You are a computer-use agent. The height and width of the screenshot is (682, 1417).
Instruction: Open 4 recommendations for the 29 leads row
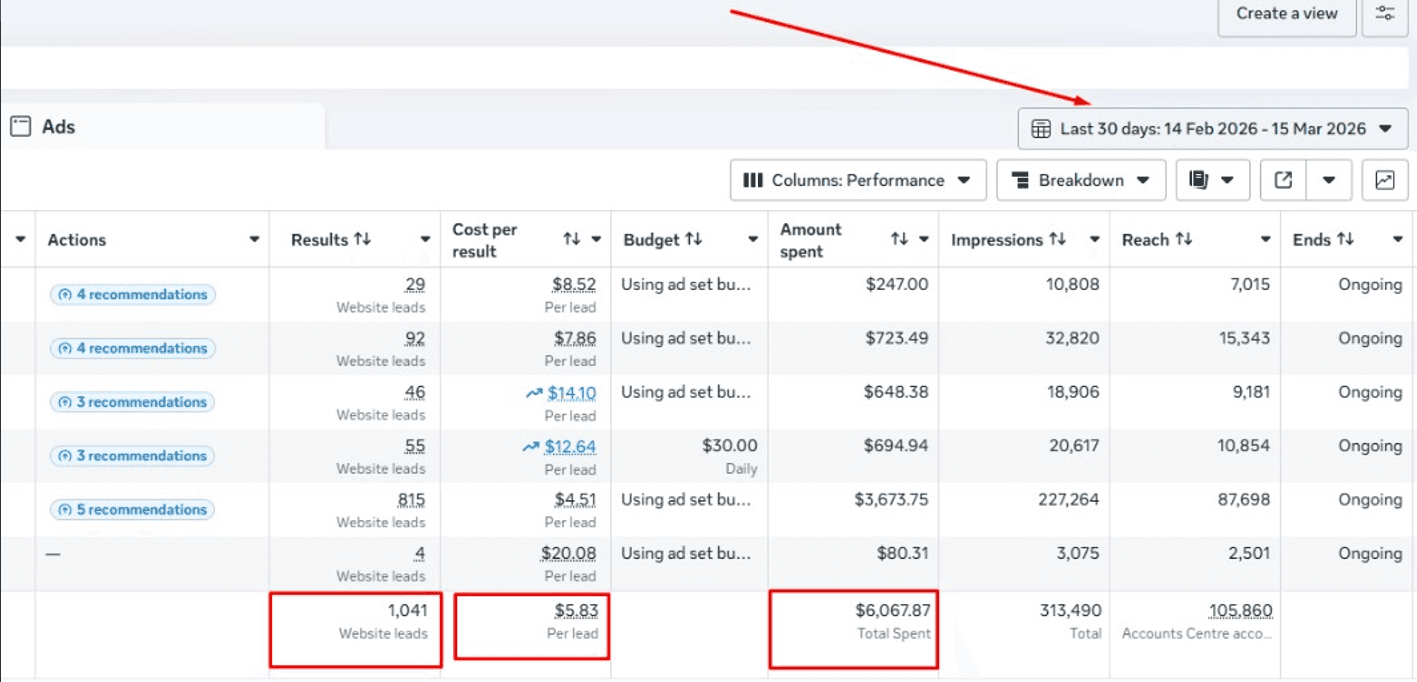tap(133, 295)
